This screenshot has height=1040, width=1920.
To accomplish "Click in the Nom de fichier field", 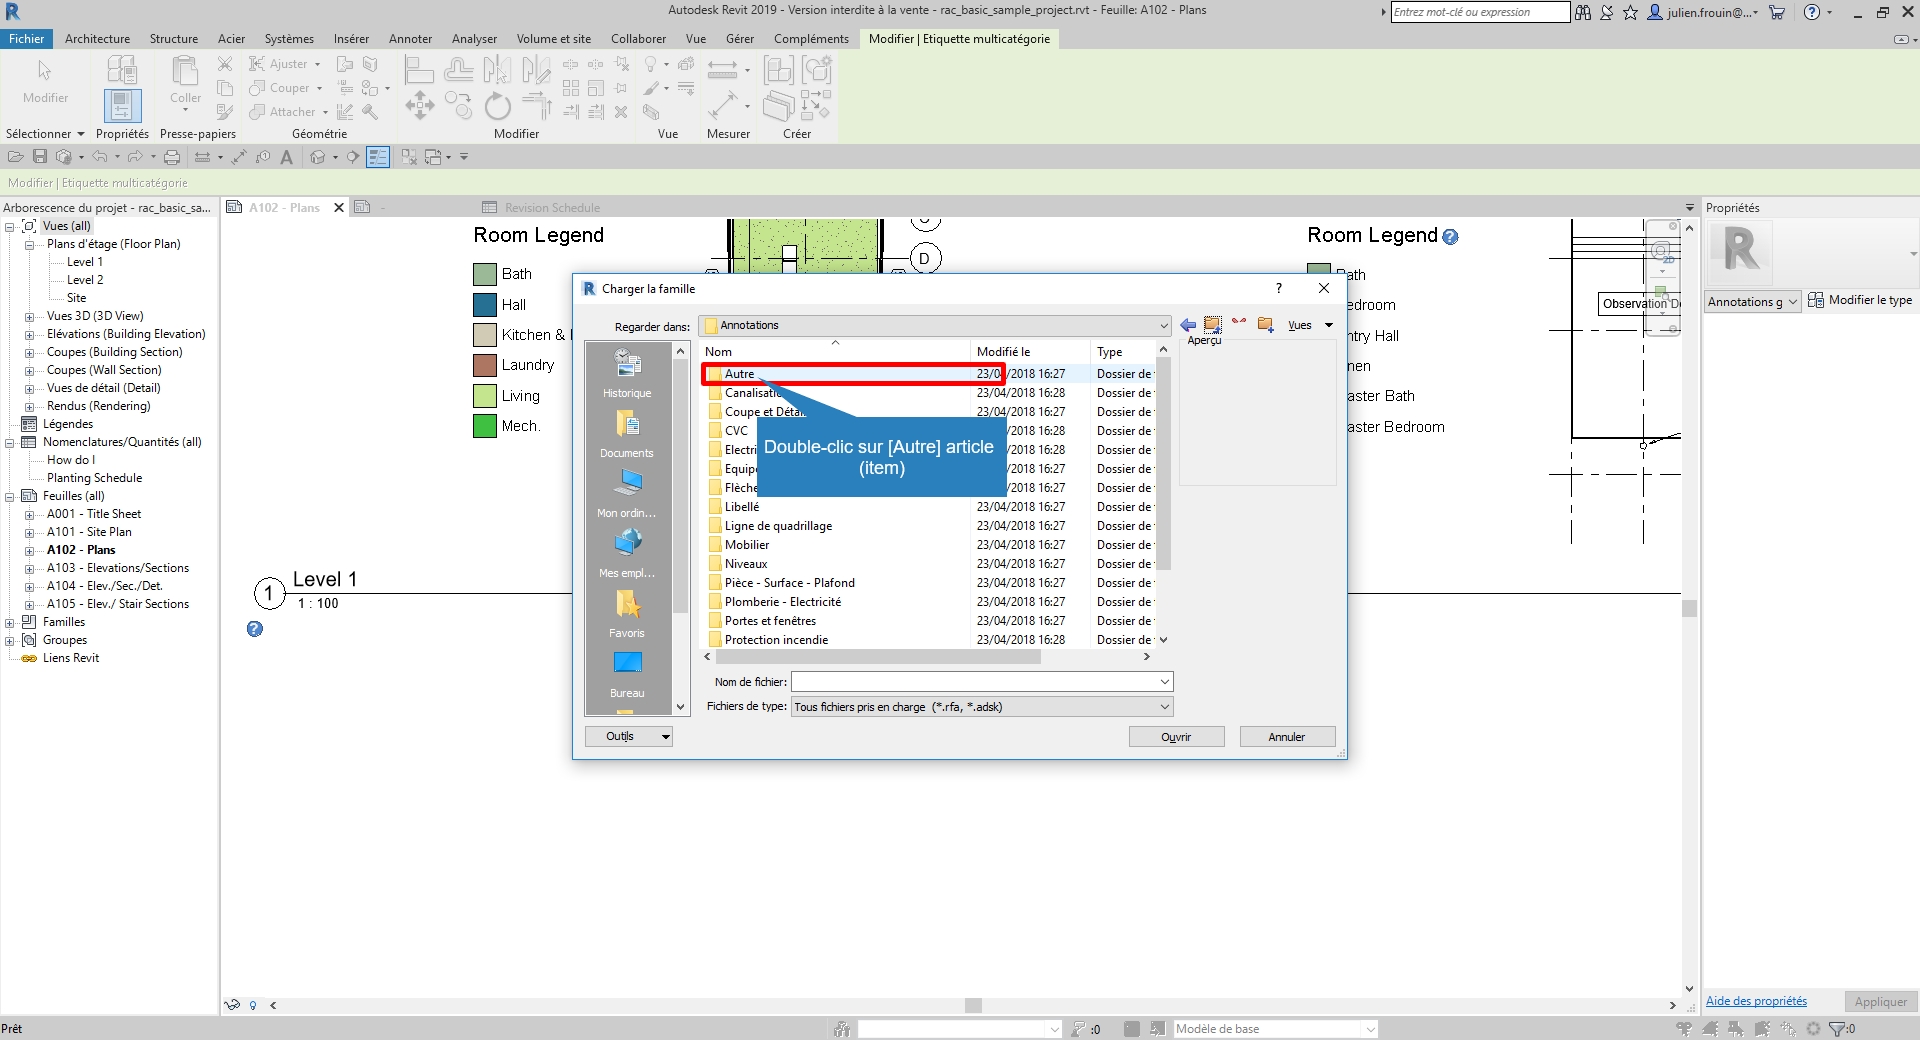I will (974, 682).
